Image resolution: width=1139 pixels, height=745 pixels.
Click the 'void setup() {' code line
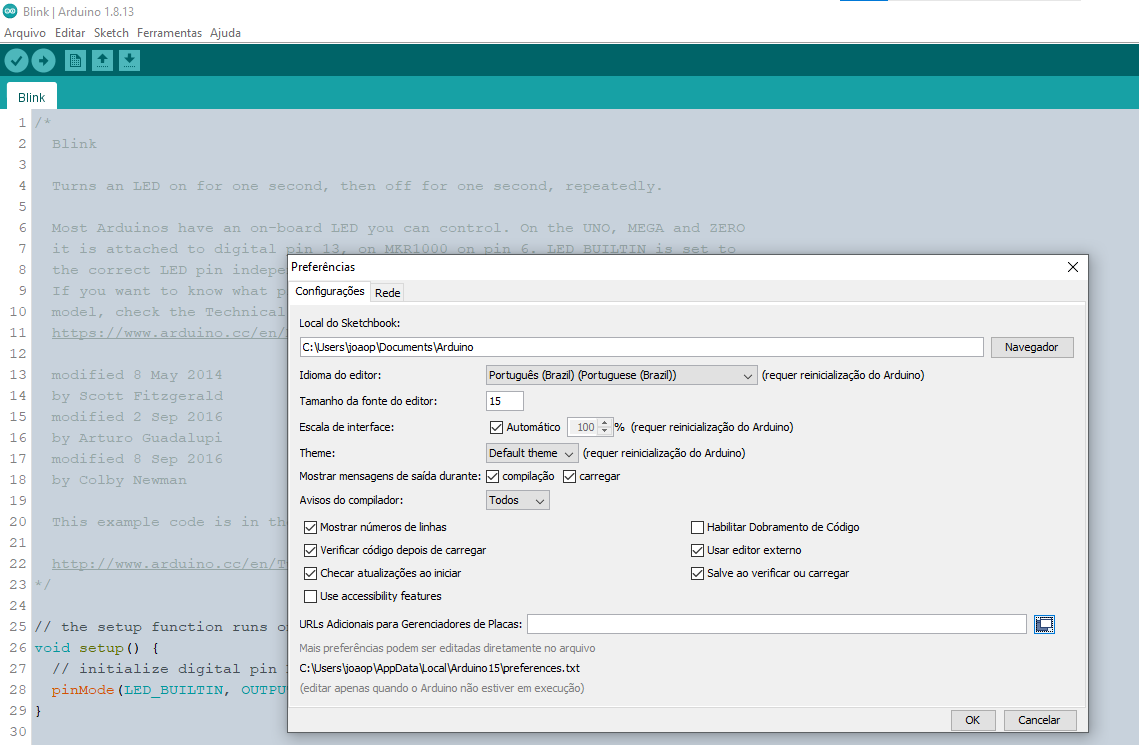[x=97, y=648]
